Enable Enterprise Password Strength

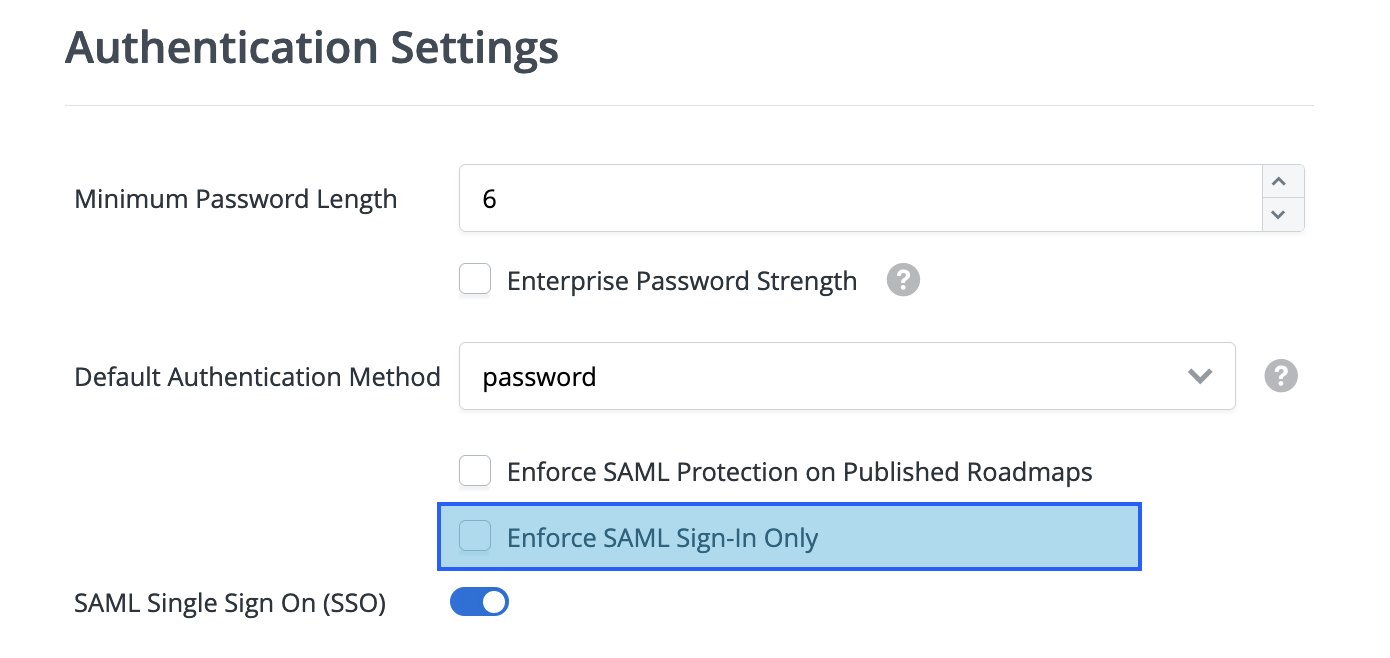pyautogui.click(x=475, y=279)
